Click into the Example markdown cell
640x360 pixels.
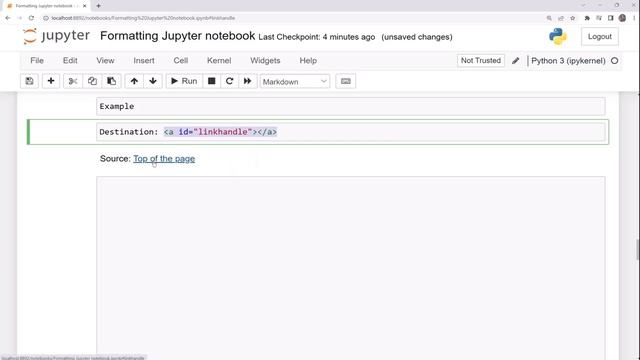pyautogui.click(x=351, y=107)
